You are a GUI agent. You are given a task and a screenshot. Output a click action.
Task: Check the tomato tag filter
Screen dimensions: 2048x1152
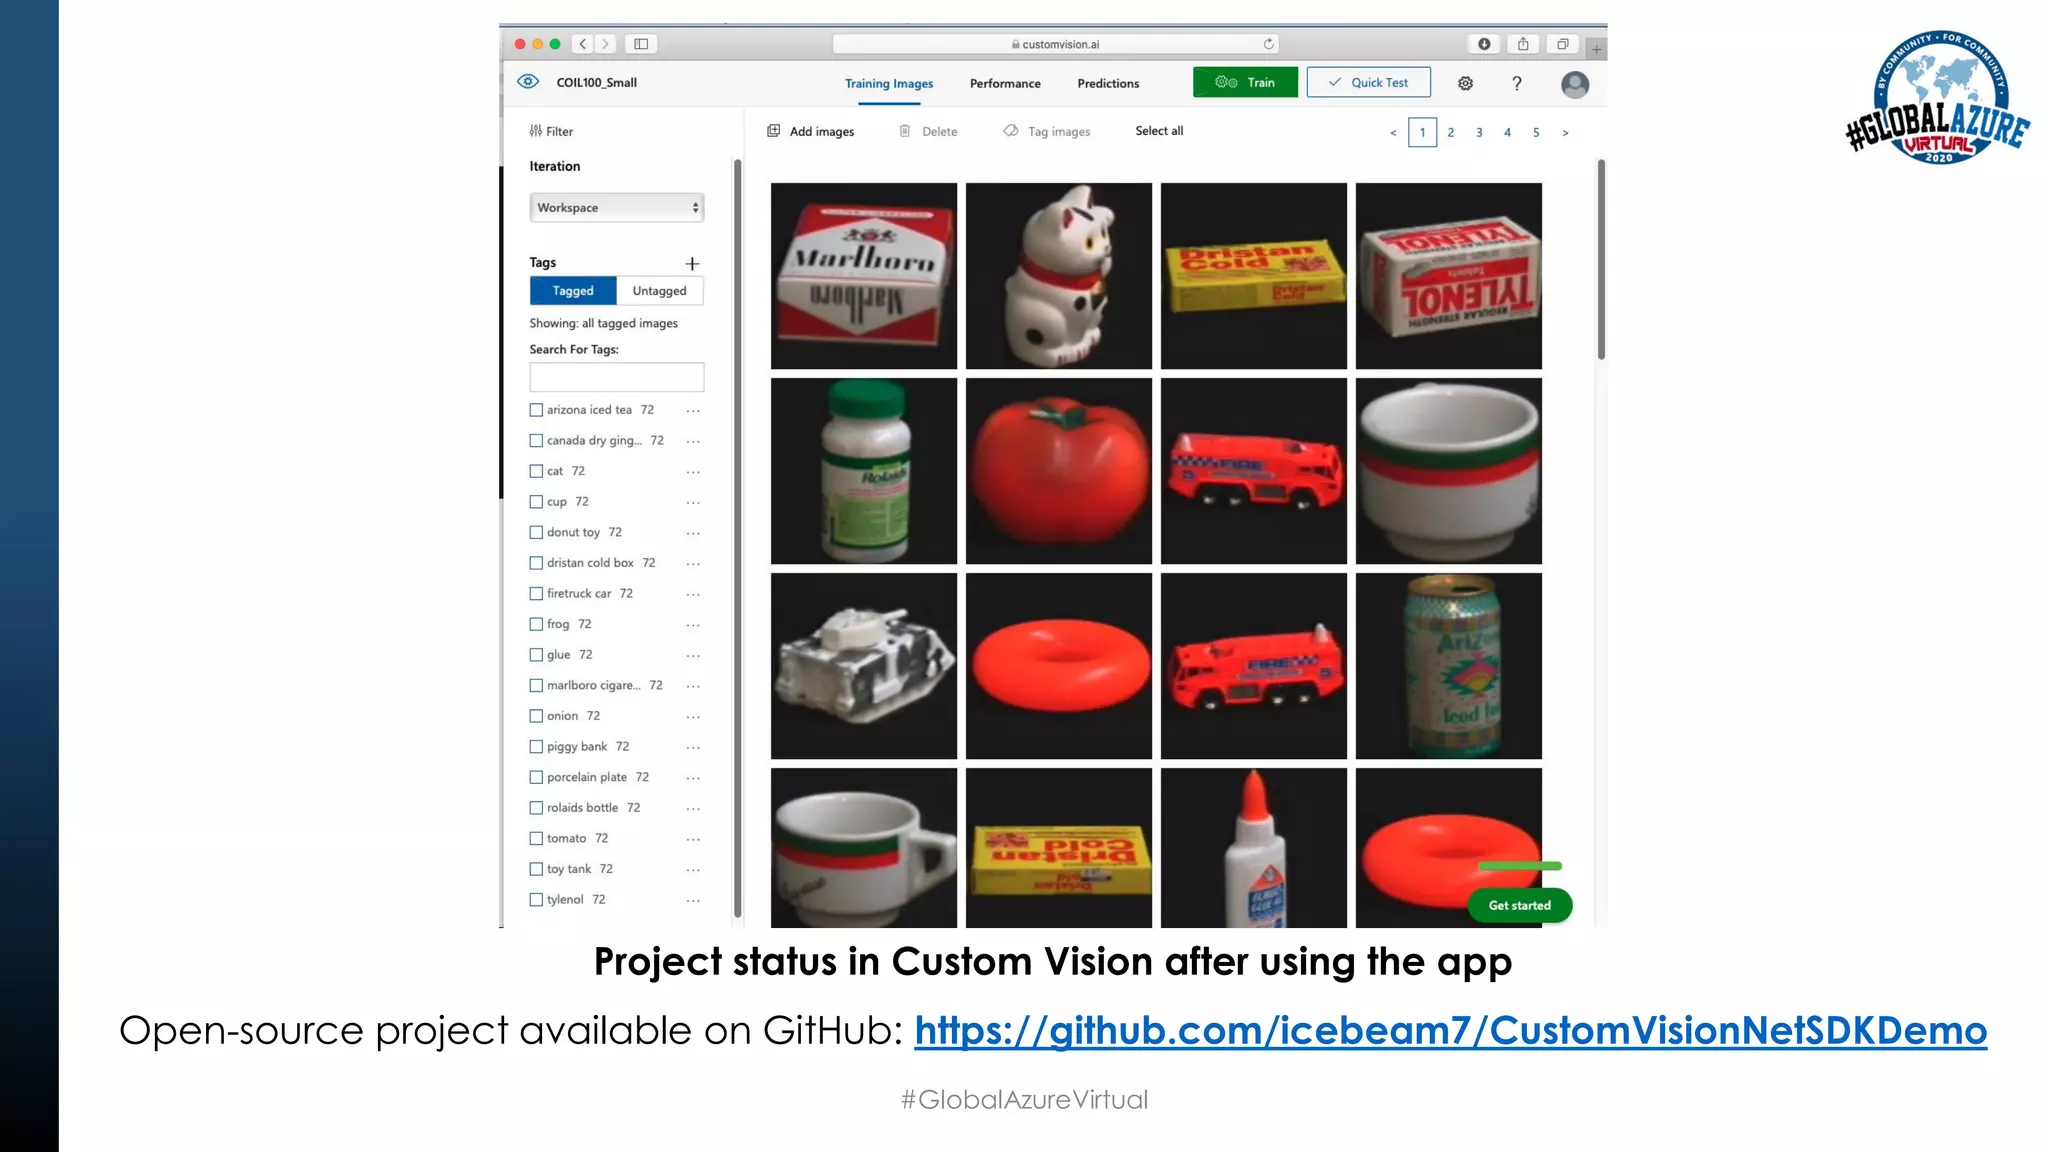click(536, 838)
